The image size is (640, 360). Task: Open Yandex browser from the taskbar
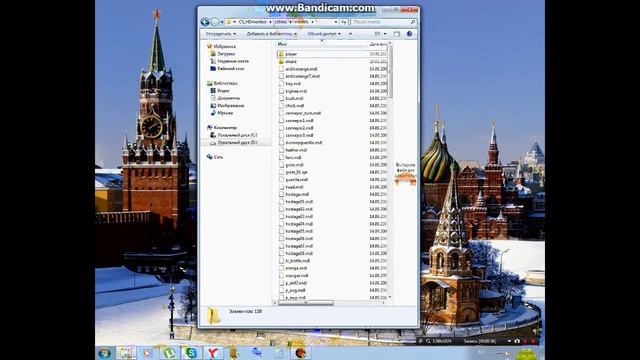pyautogui.click(x=213, y=353)
